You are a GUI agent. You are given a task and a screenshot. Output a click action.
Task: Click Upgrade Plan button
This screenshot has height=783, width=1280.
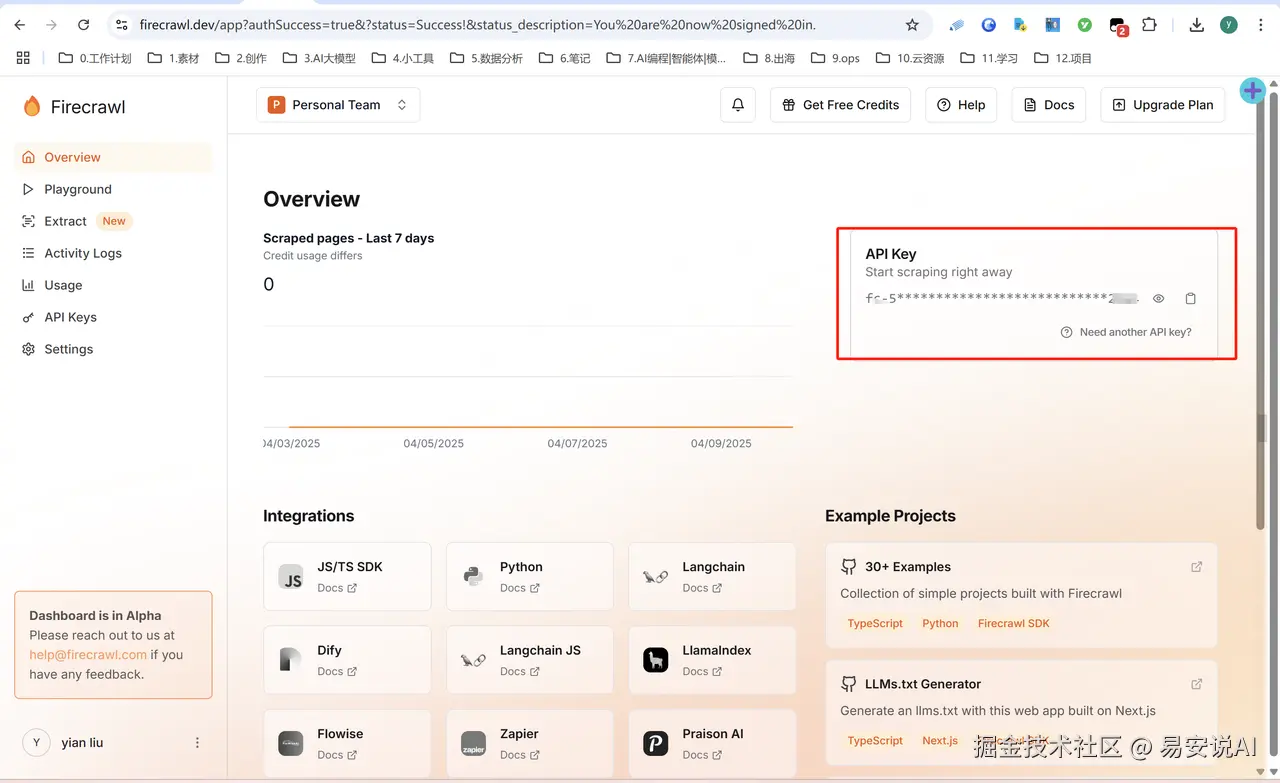coord(1163,105)
